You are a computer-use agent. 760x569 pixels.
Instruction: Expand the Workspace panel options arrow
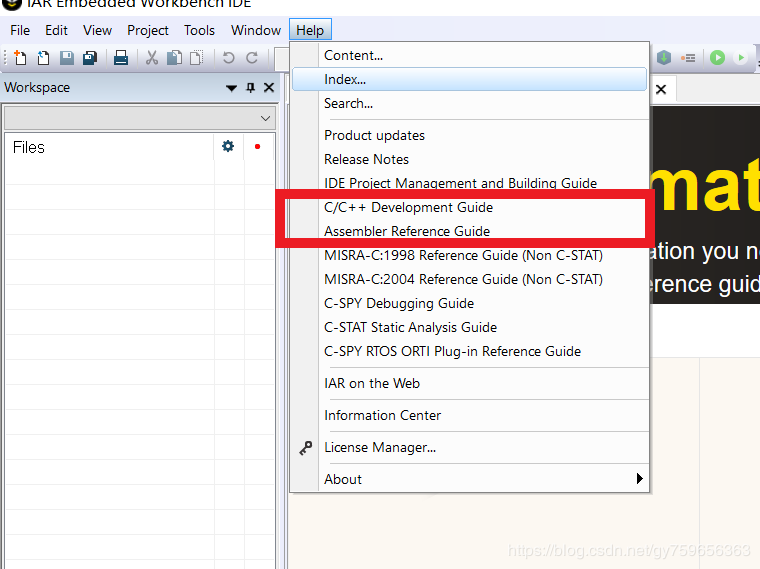pos(231,88)
